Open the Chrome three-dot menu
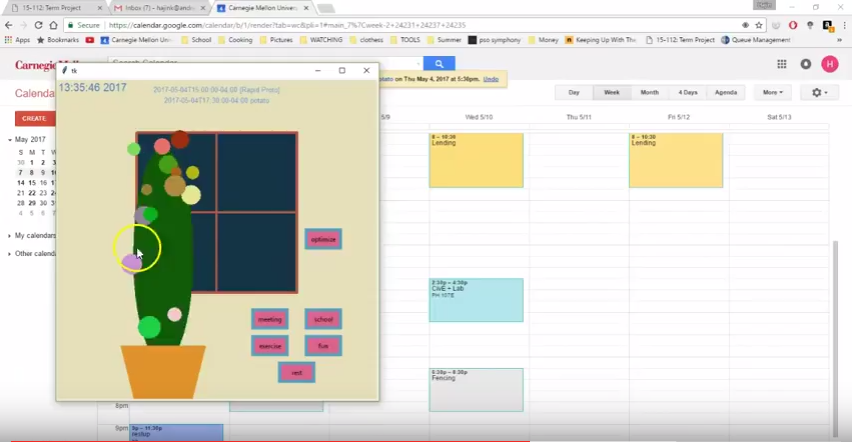The image size is (852, 442). click(844, 25)
